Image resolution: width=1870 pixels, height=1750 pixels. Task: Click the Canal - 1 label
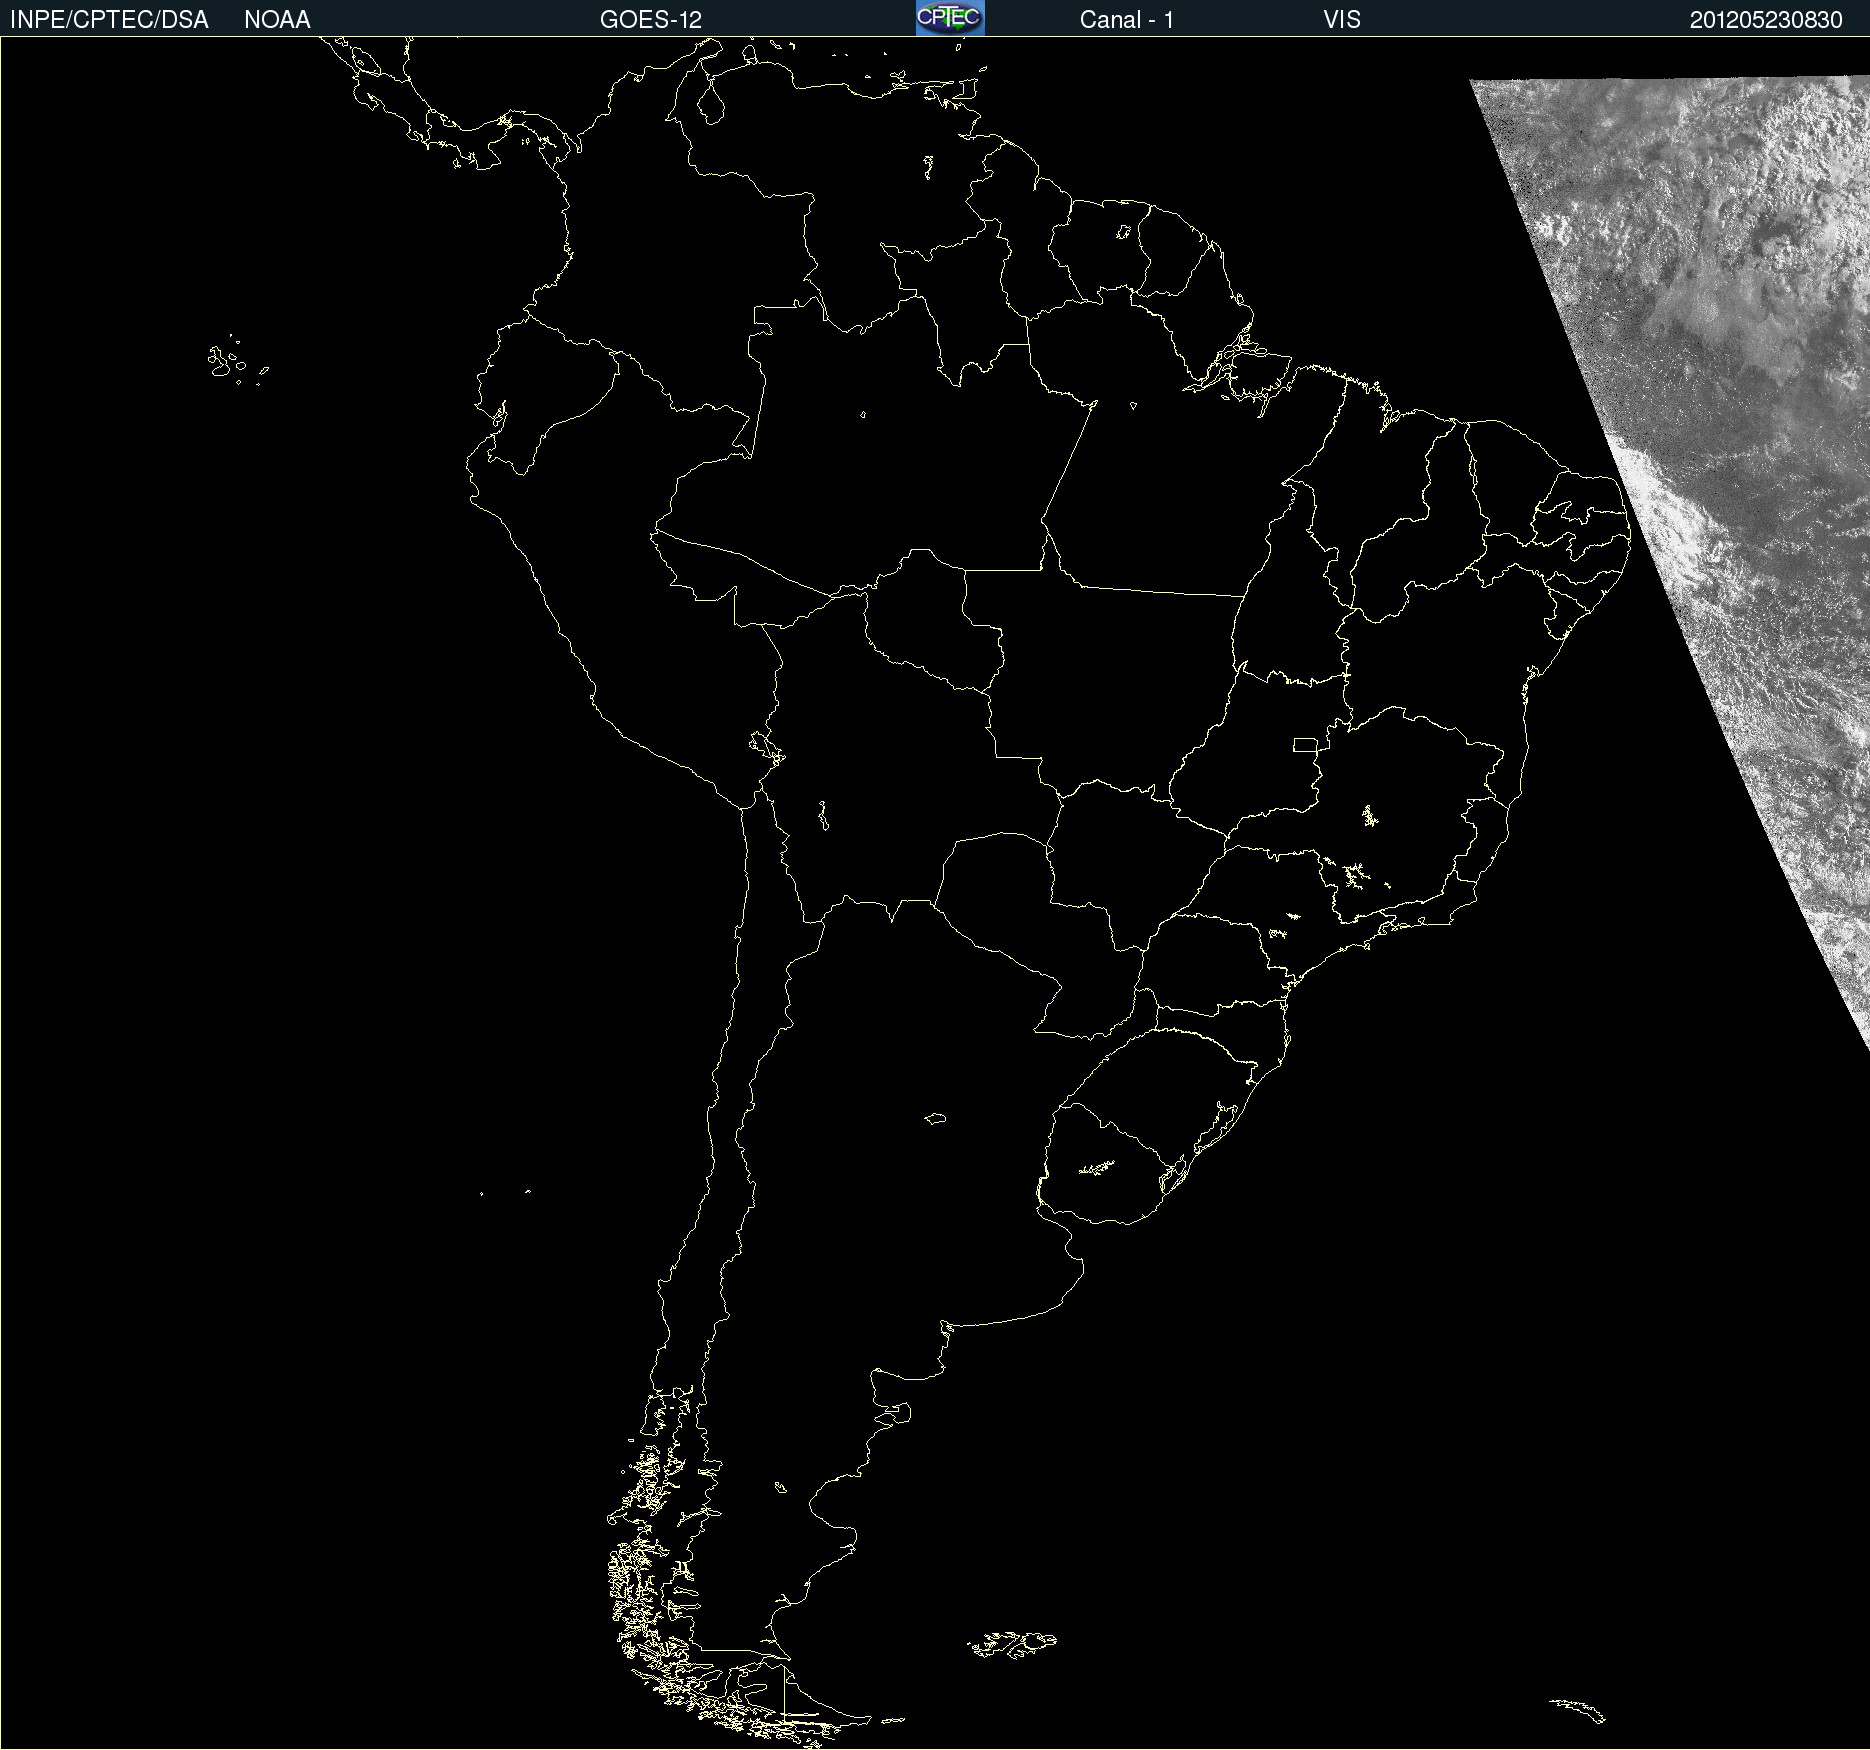tap(1127, 20)
